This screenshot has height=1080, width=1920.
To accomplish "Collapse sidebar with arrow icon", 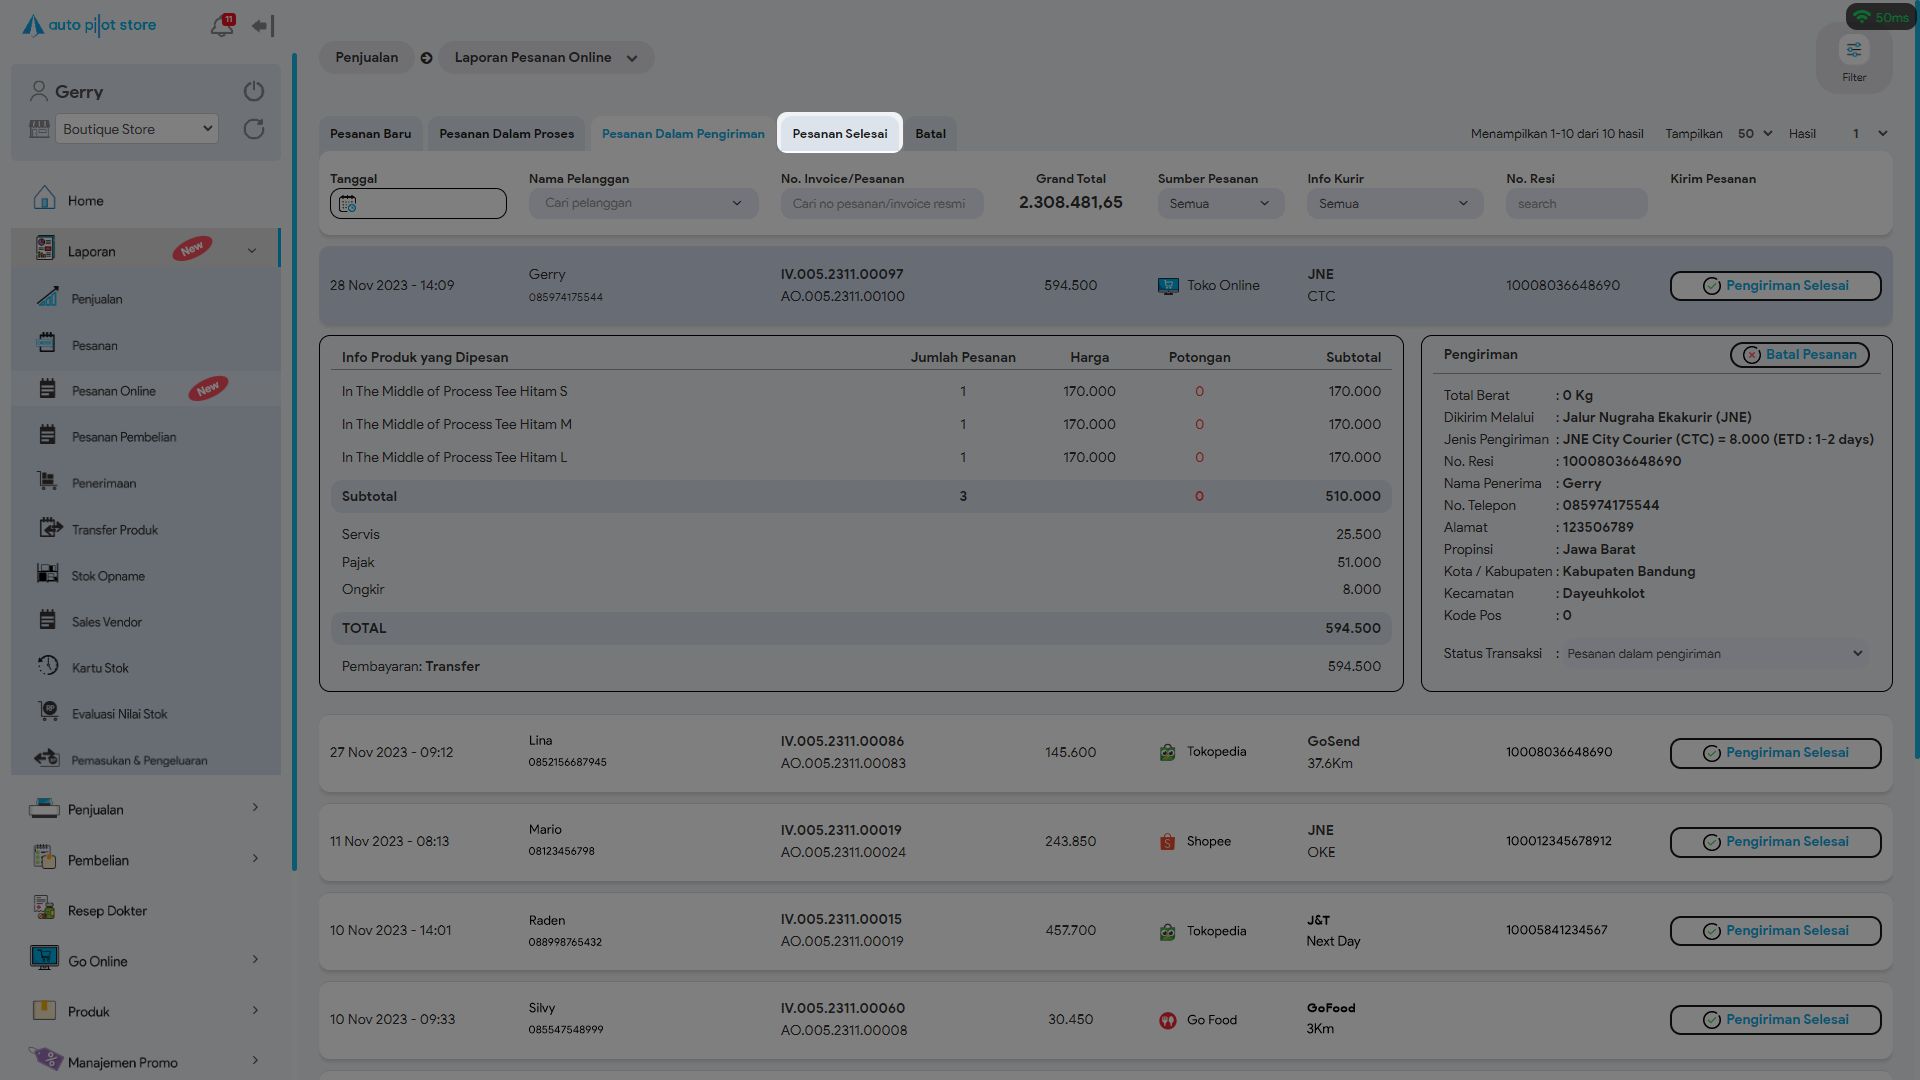I will (262, 26).
